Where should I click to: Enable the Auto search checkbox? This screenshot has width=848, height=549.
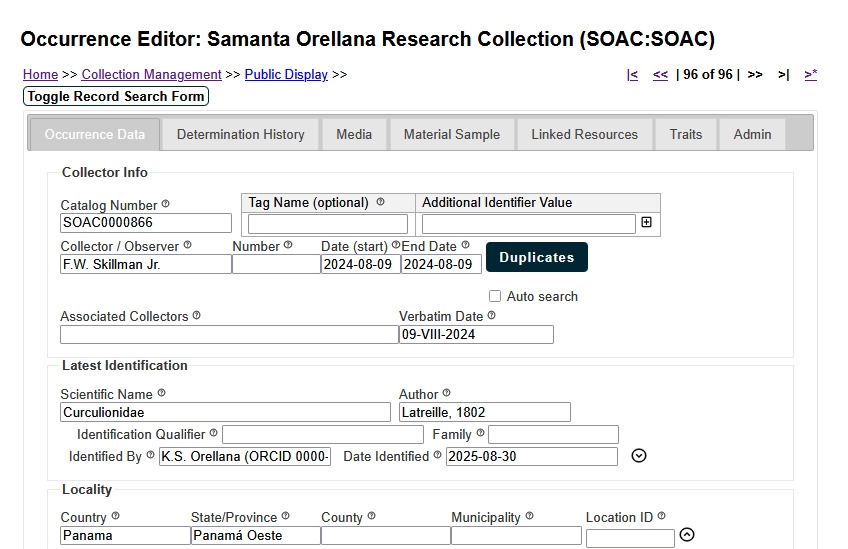[x=495, y=297]
